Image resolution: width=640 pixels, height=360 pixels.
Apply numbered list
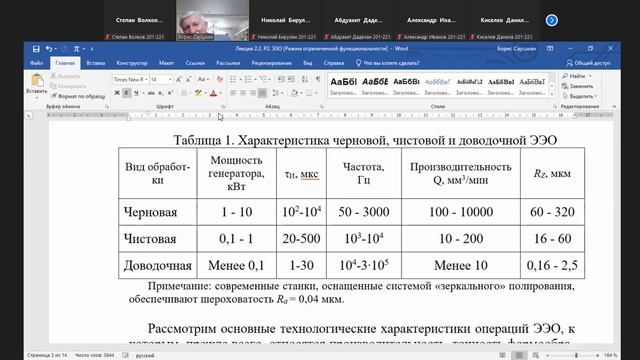[248, 79]
